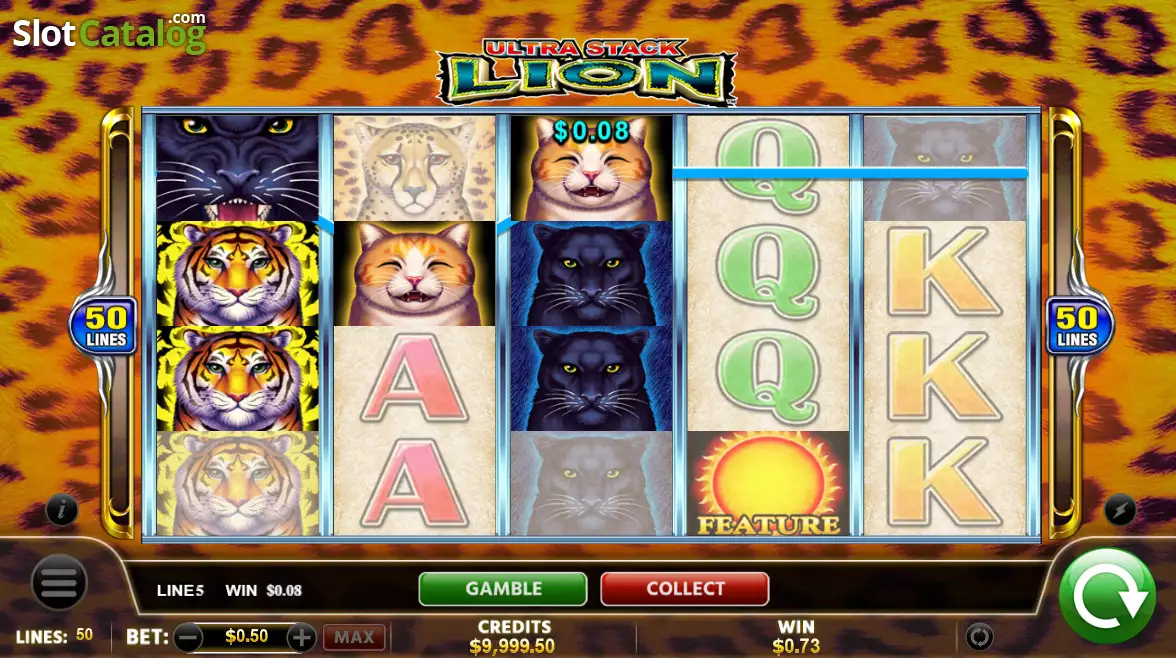Open the info paytable icon
This screenshot has height=658, width=1176.
(62, 510)
